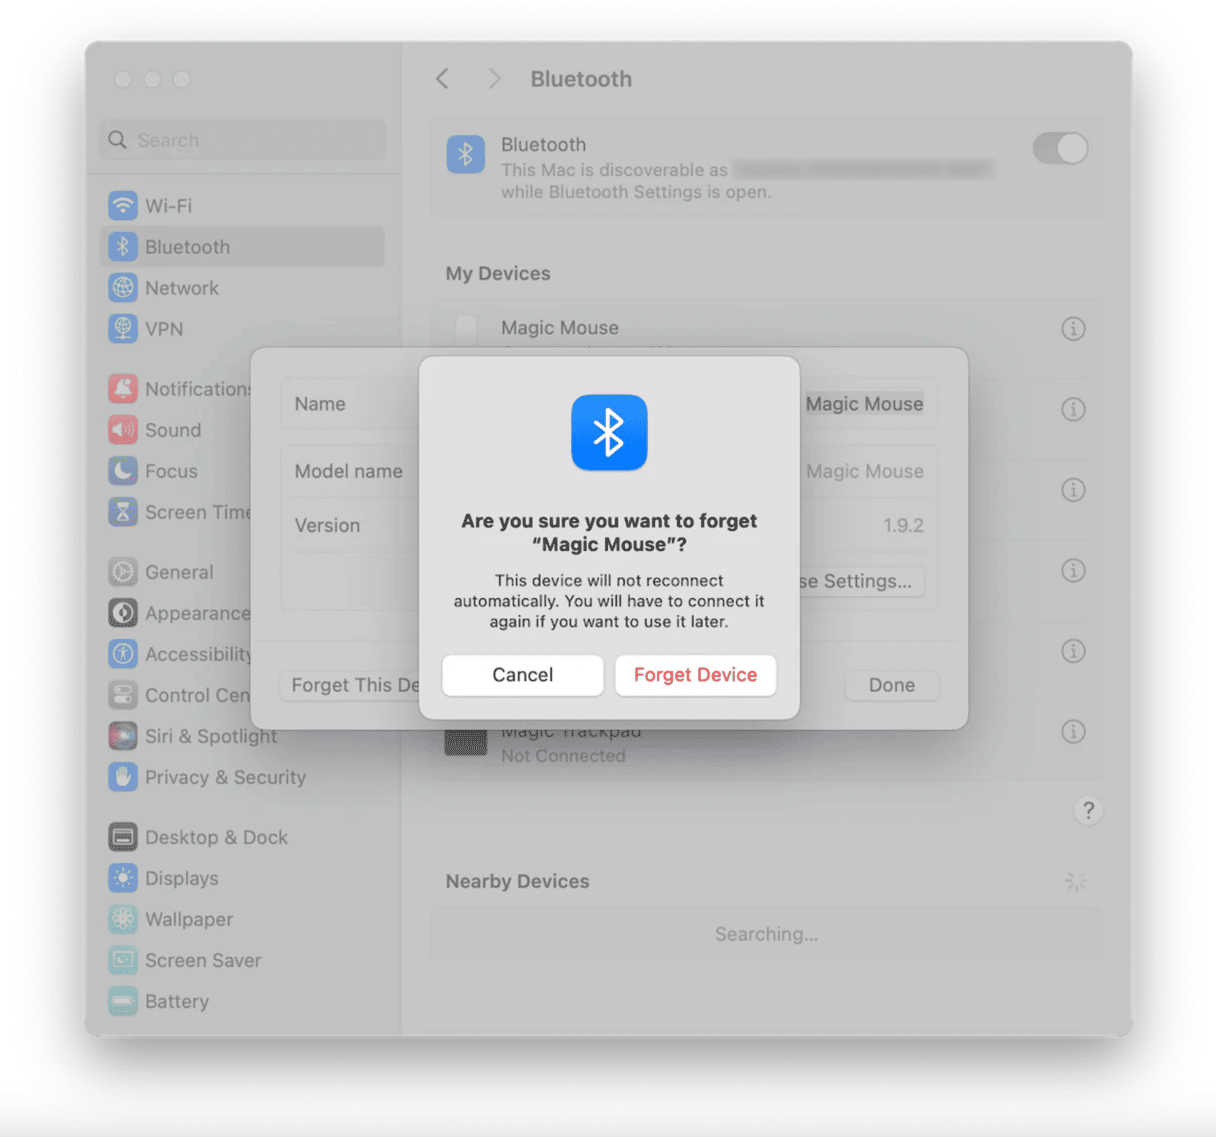Image resolution: width=1216 pixels, height=1137 pixels.
Task: Select the Network sidebar icon
Action: coord(123,288)
